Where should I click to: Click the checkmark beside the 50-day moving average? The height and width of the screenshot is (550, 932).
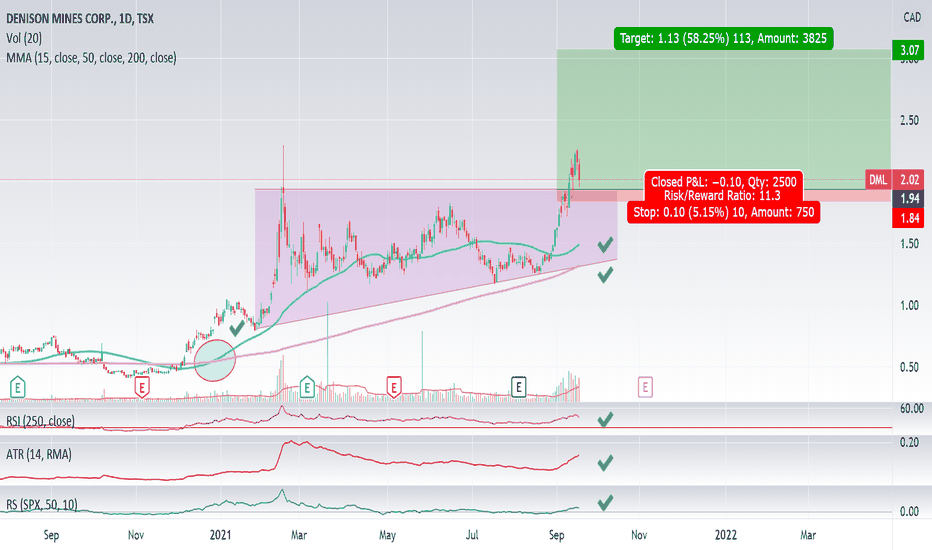click(x=605, y=244)
